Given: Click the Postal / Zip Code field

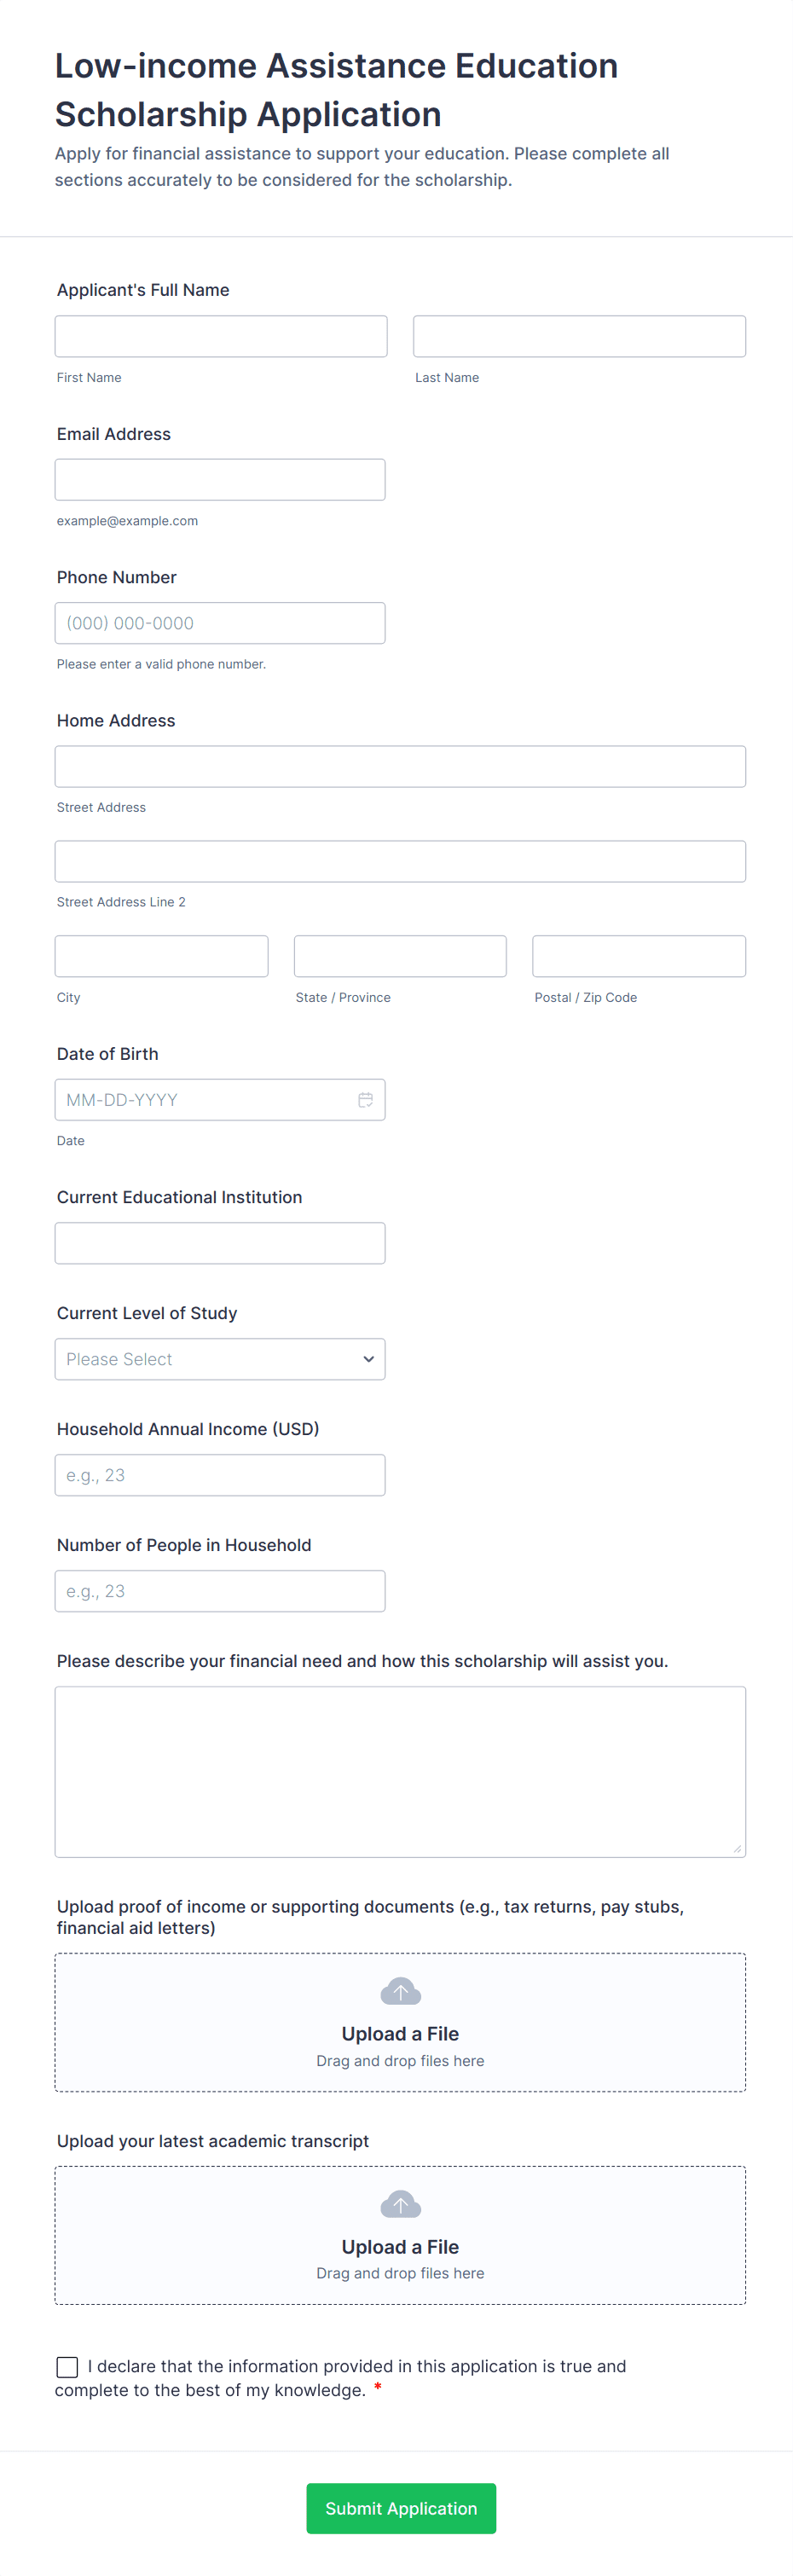Looking at the screenshot, I should tap(639, 956).
